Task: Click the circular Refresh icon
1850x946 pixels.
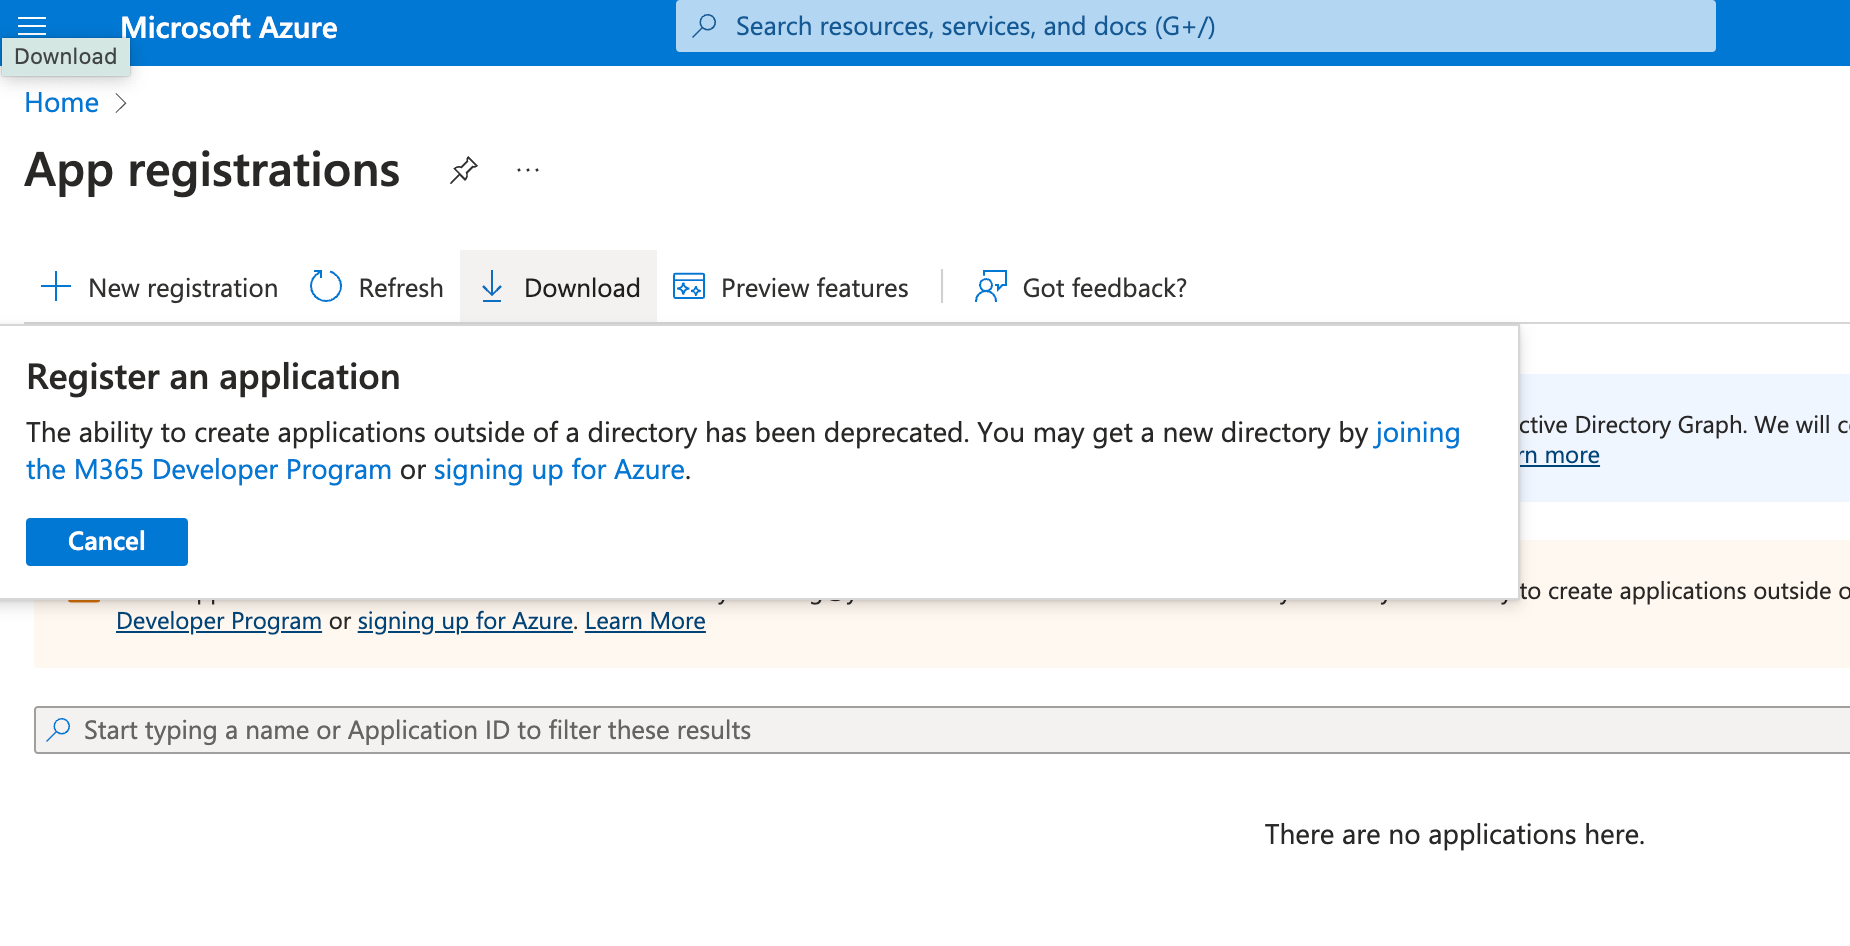Action: tap(326, 287)
